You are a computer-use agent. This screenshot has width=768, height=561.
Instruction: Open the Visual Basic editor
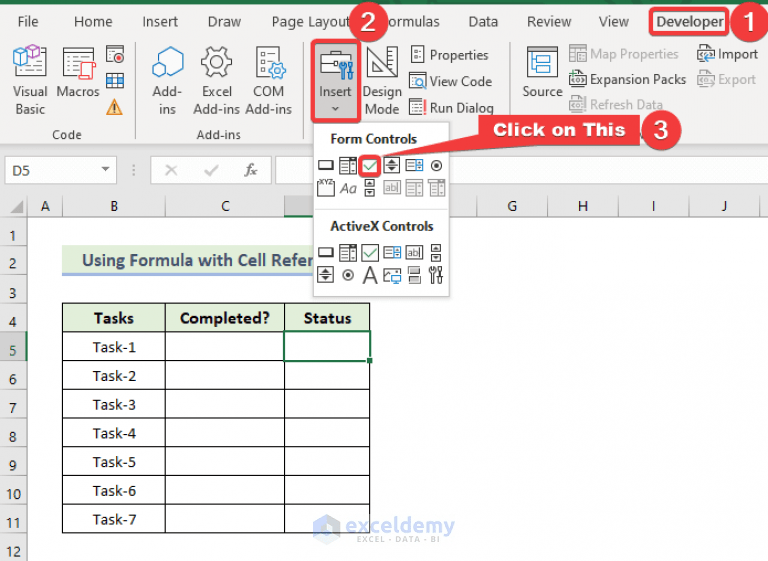[30, 80]
